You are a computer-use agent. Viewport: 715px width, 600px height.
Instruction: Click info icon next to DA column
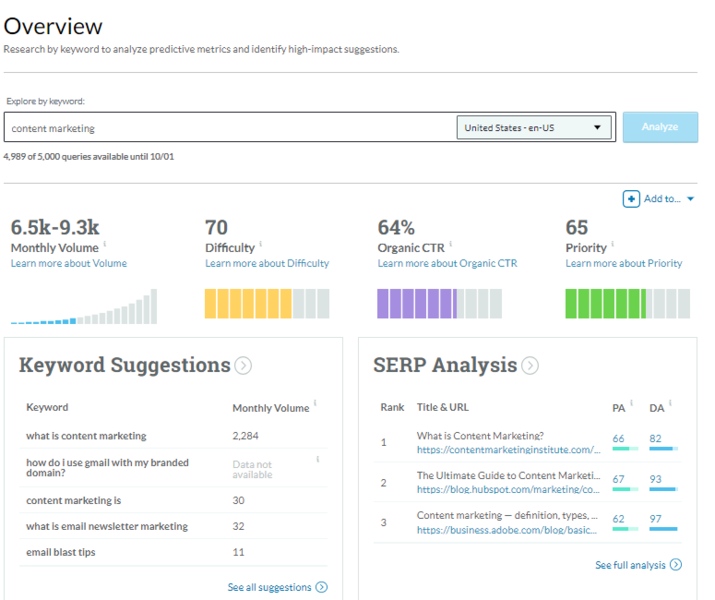pos(670,403)
